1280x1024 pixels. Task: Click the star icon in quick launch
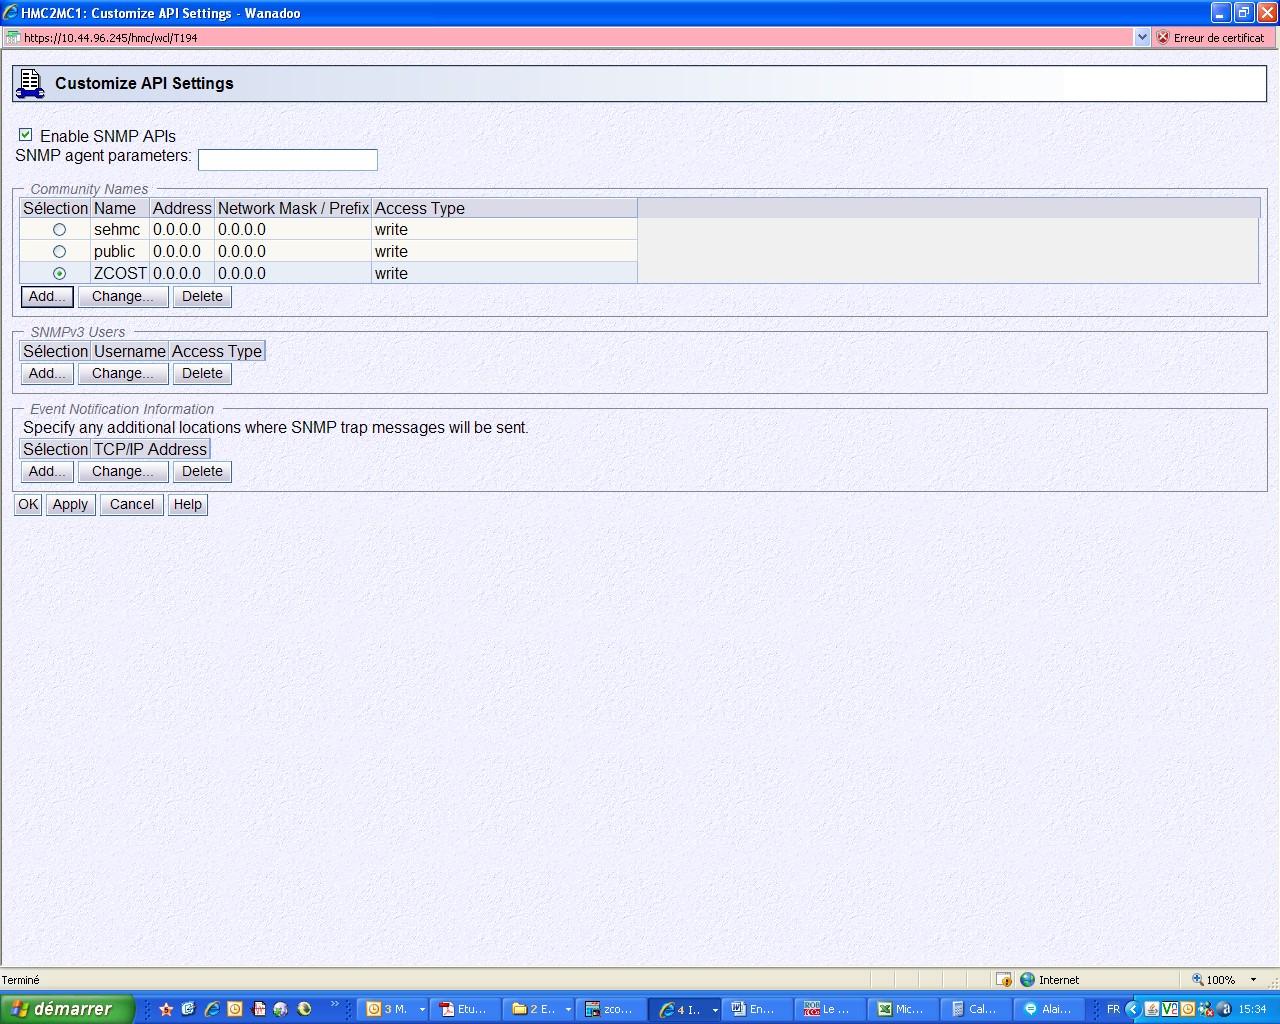(x=166, y=1009)
